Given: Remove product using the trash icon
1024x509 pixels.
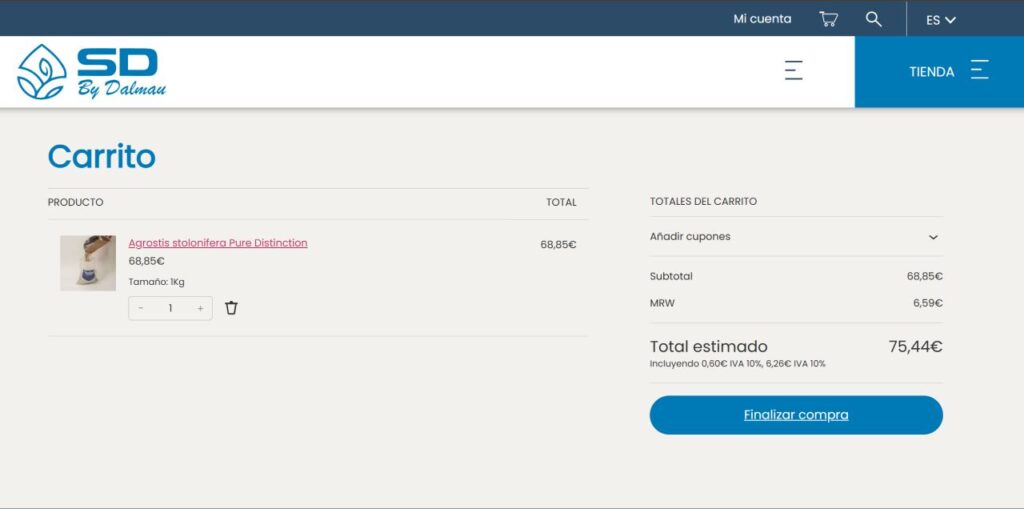Looking at the screenshot, I should 231,308.
